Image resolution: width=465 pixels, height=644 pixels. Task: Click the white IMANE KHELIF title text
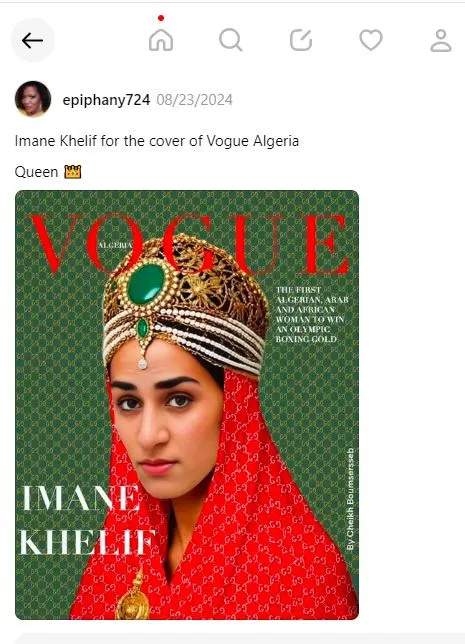87,520
